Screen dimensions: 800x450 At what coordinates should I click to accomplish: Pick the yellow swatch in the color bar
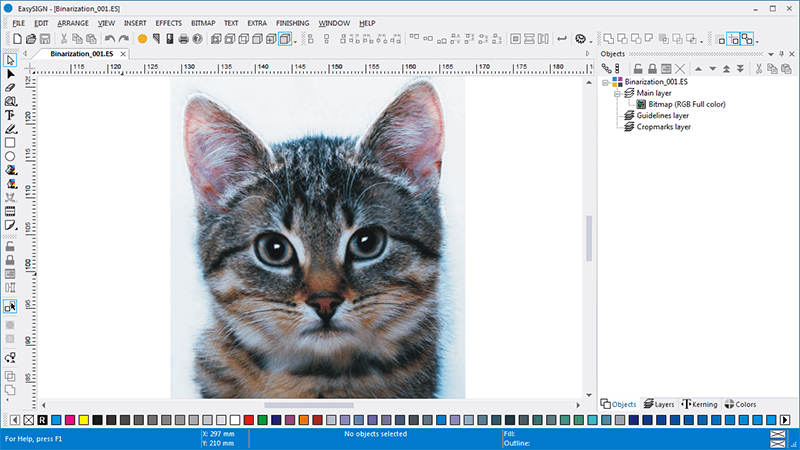pyautogui.click(x=84, y=420)
